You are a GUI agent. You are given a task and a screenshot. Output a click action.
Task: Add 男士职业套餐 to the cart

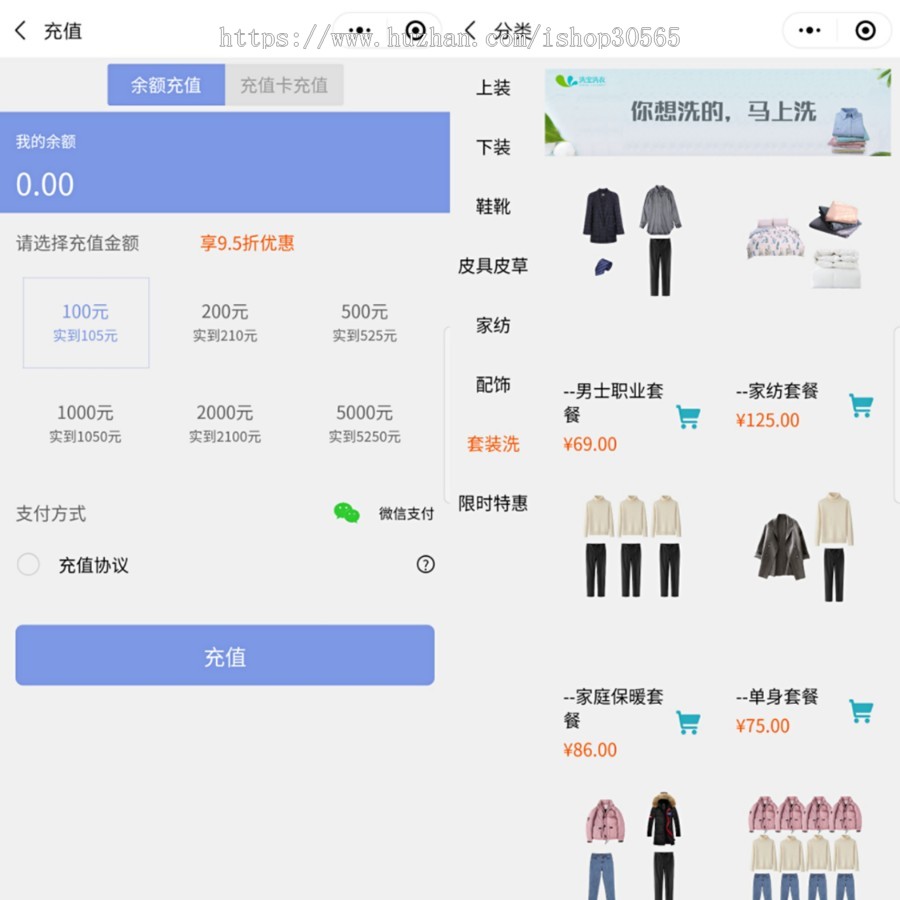click(x=688, y=417)
